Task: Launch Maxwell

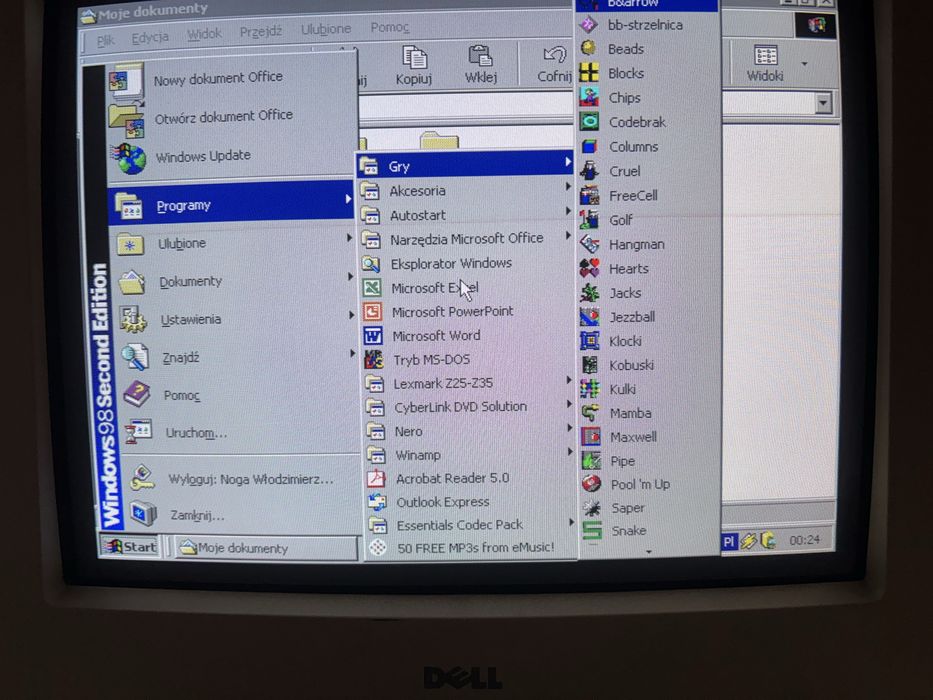Action: [x=647, y=437]
